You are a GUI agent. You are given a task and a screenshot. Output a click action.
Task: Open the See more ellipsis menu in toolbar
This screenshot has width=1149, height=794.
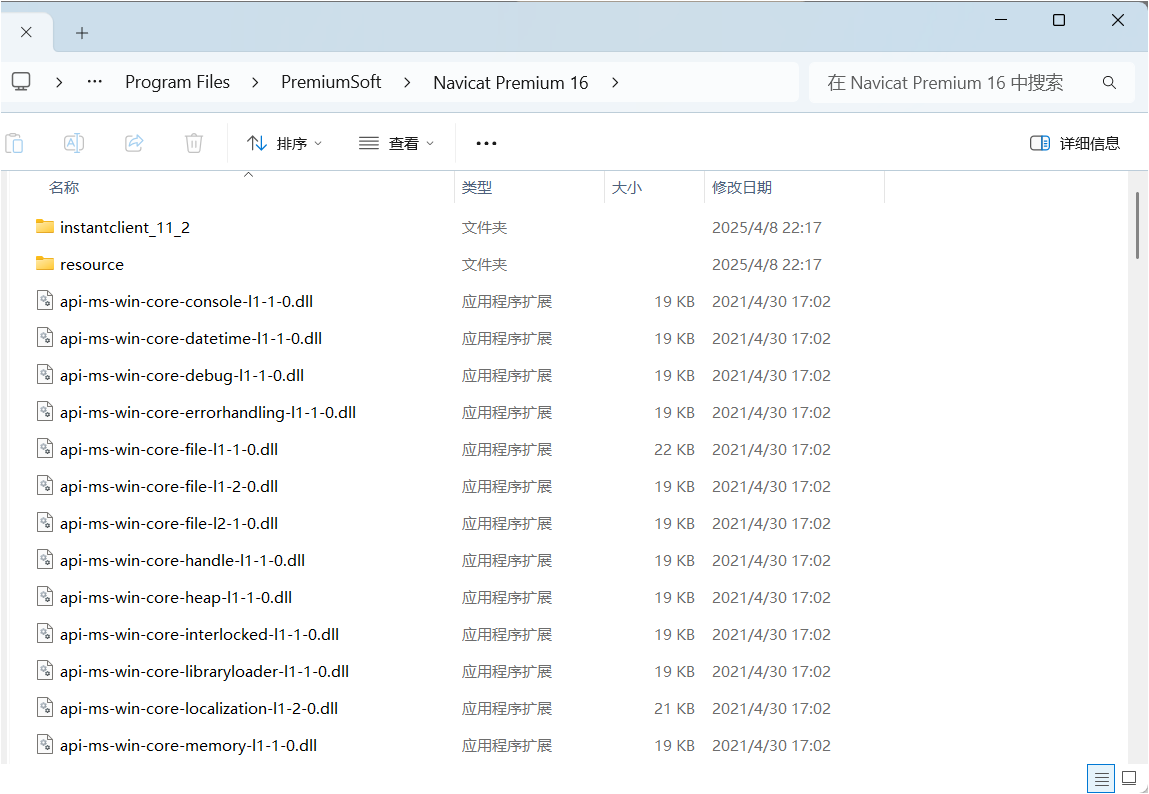click(x=487, y=144)
